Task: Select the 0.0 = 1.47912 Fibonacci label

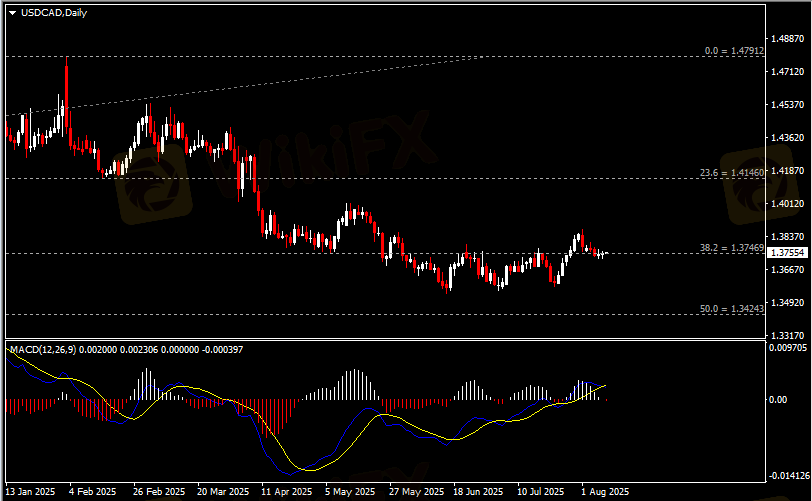Action: (x=734, y=51)
